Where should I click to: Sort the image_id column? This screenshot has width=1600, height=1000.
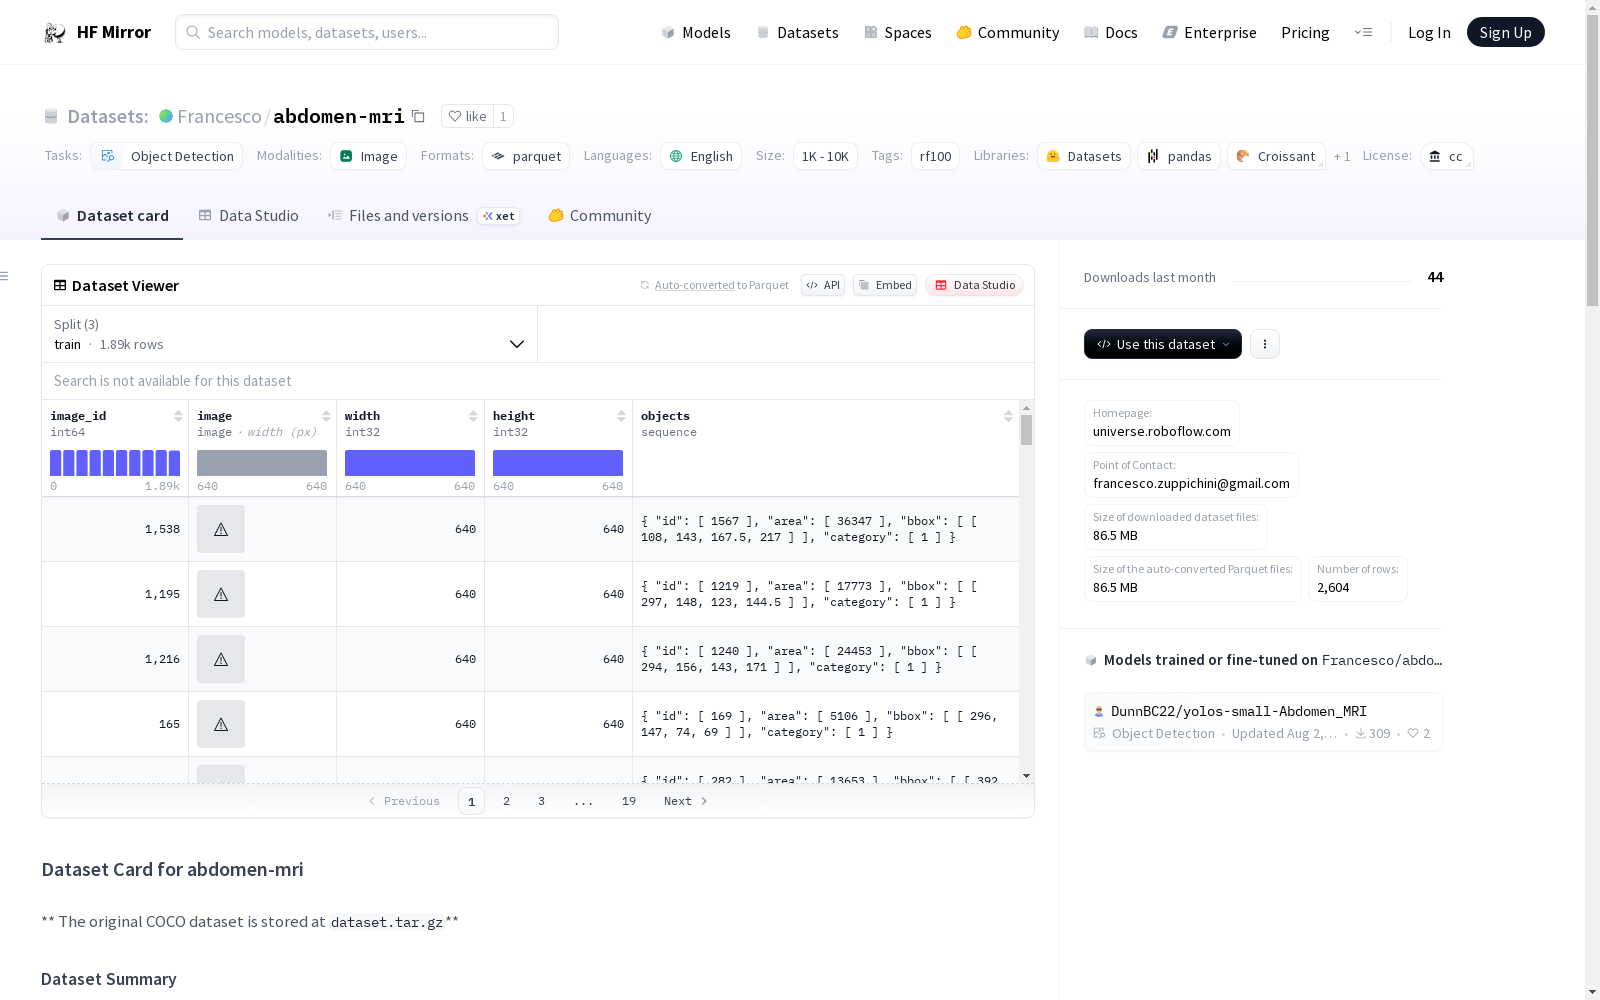tap(178, 416)
